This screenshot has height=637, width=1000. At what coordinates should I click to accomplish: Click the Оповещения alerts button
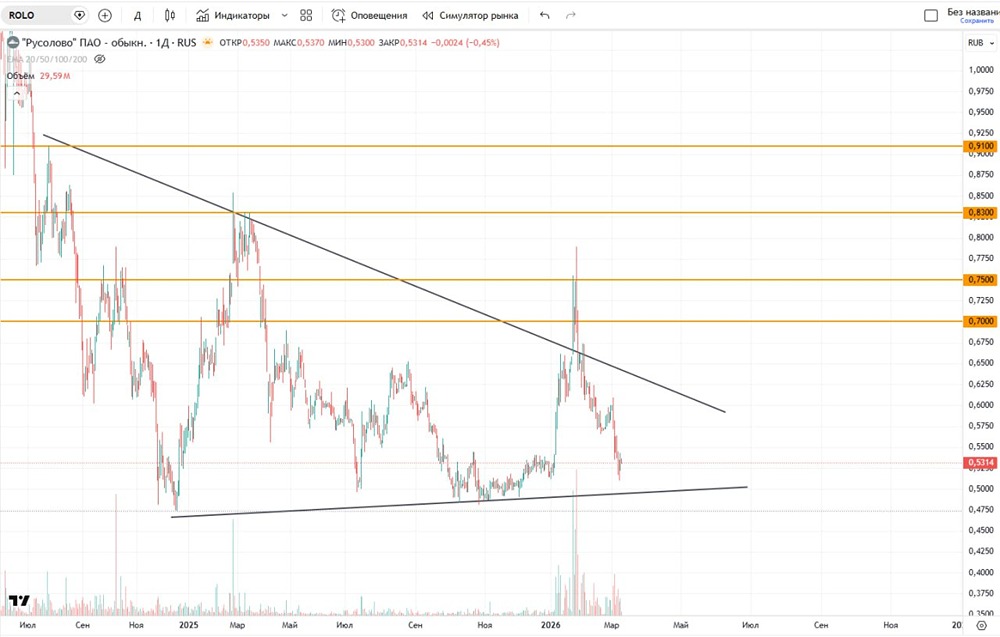[370, 15]
